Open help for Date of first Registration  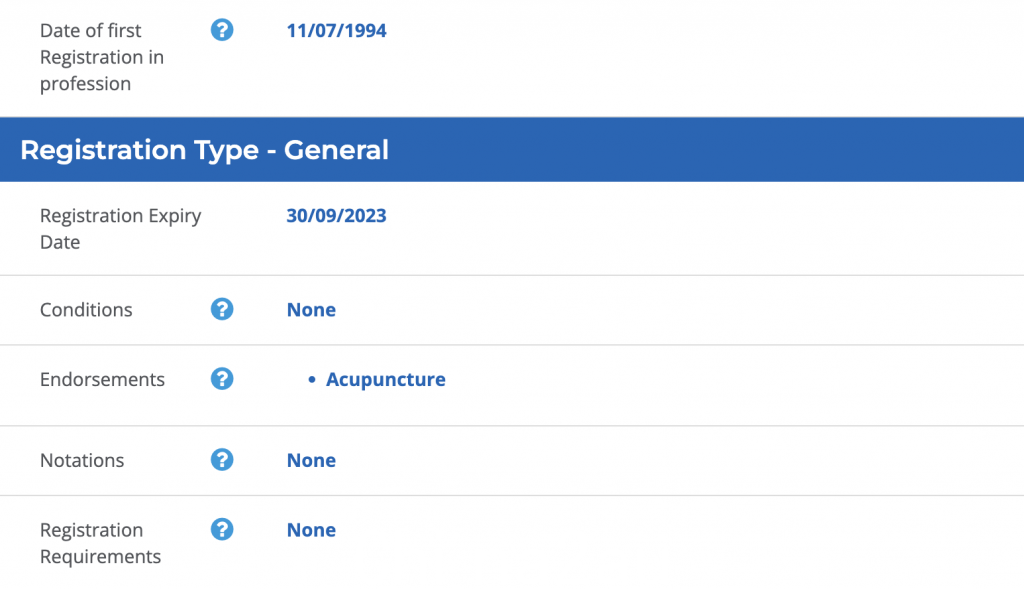click(222, 30)
